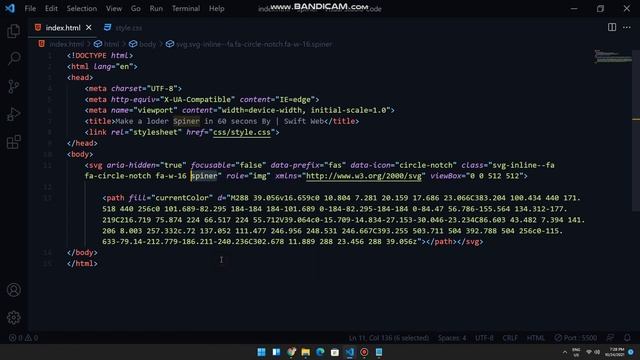The height and width of the screenshot is (360, 640).
Task: Click the svg element breadcrumb
Action: (x=253, y=44)
